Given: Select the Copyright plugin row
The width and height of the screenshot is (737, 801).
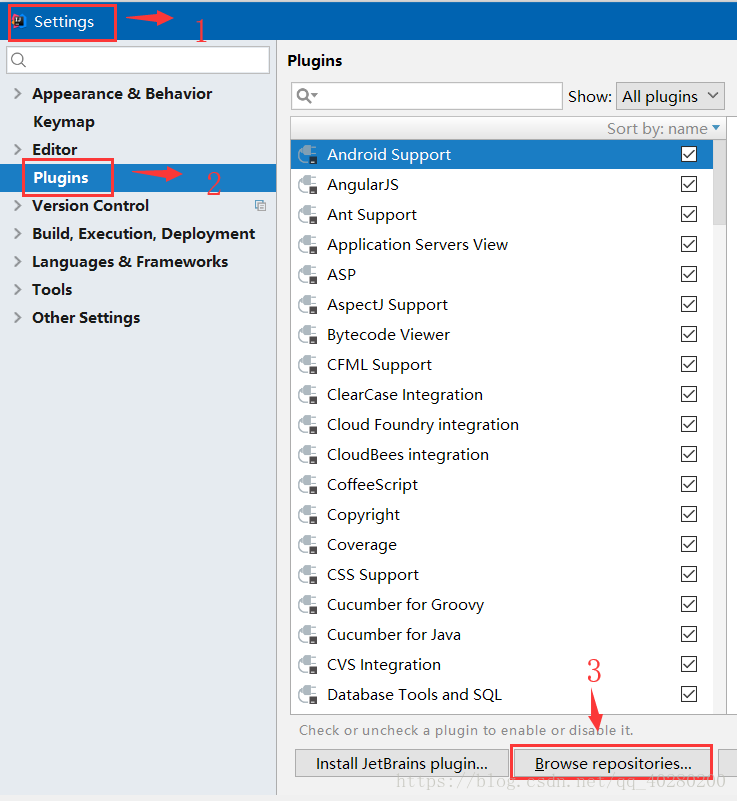Looking at the screenshot, I should [502, 515].
